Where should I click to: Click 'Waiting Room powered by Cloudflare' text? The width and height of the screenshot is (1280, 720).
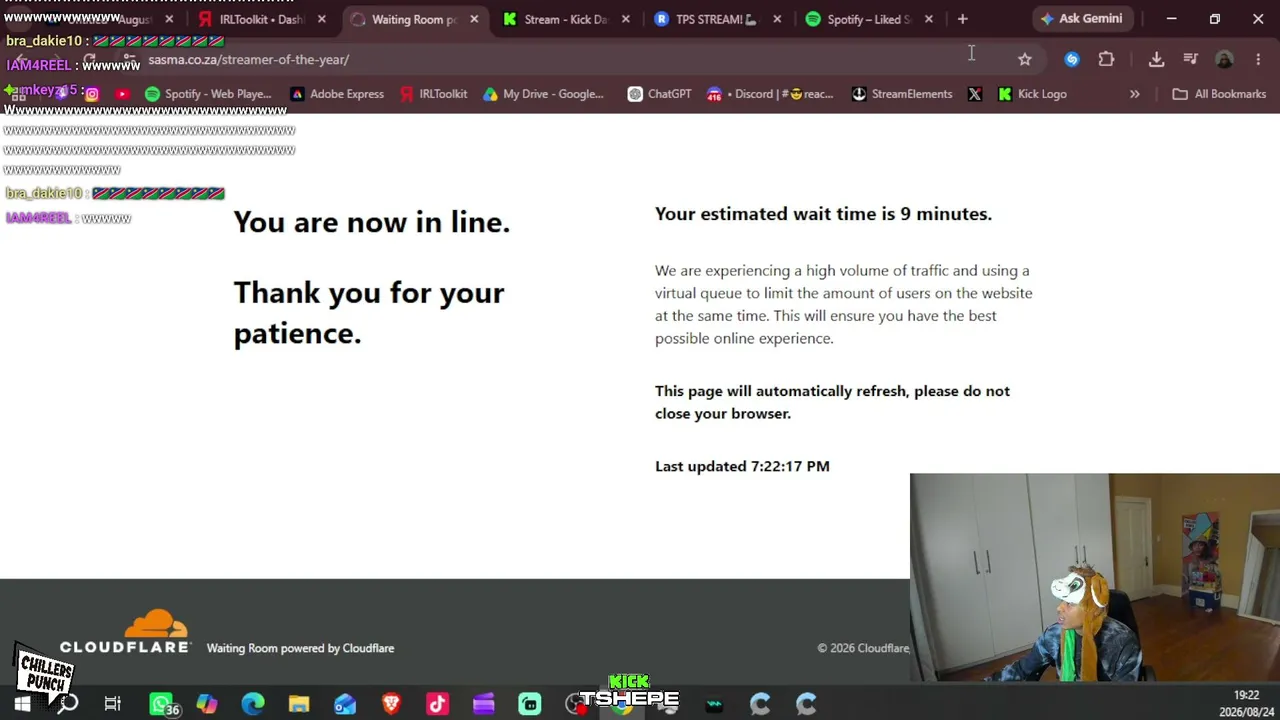[x=300, y=648]
